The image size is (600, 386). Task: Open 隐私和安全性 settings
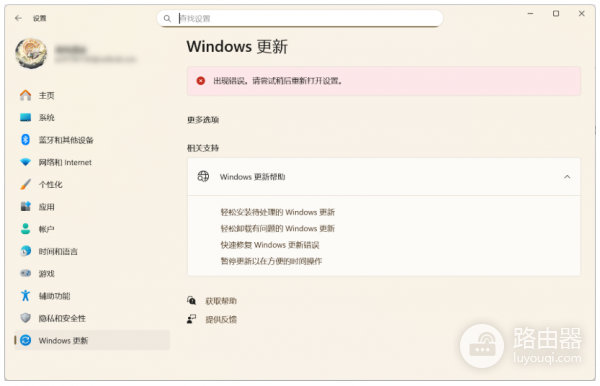click(92, 318)
